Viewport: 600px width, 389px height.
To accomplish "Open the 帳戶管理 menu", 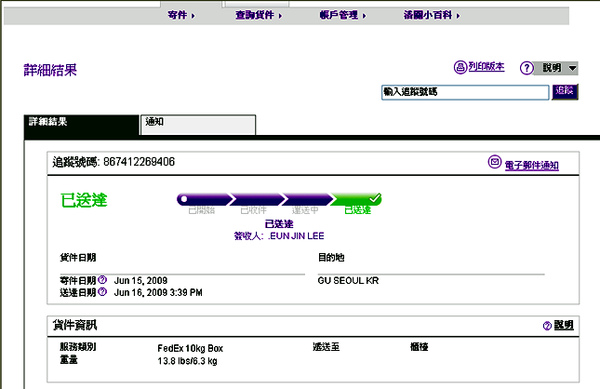I will coord(343,15).
